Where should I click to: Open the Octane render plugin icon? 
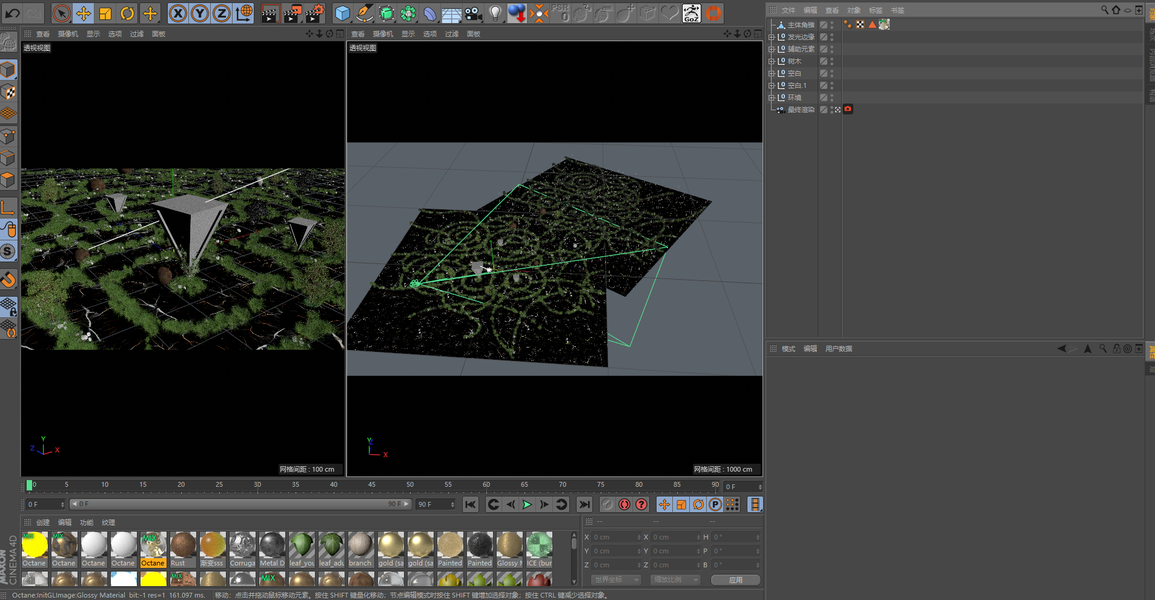[713, 13]
